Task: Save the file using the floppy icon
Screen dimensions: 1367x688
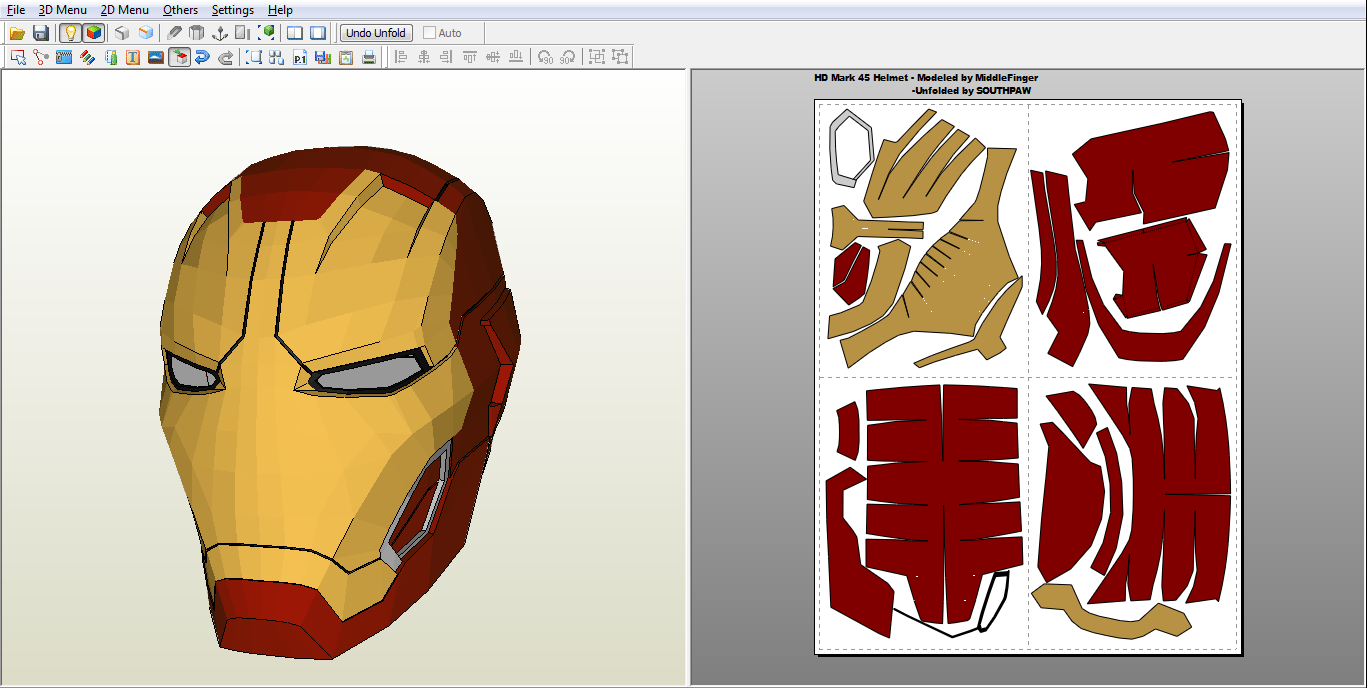Action: pyautogui.click(x=41, y=33)
